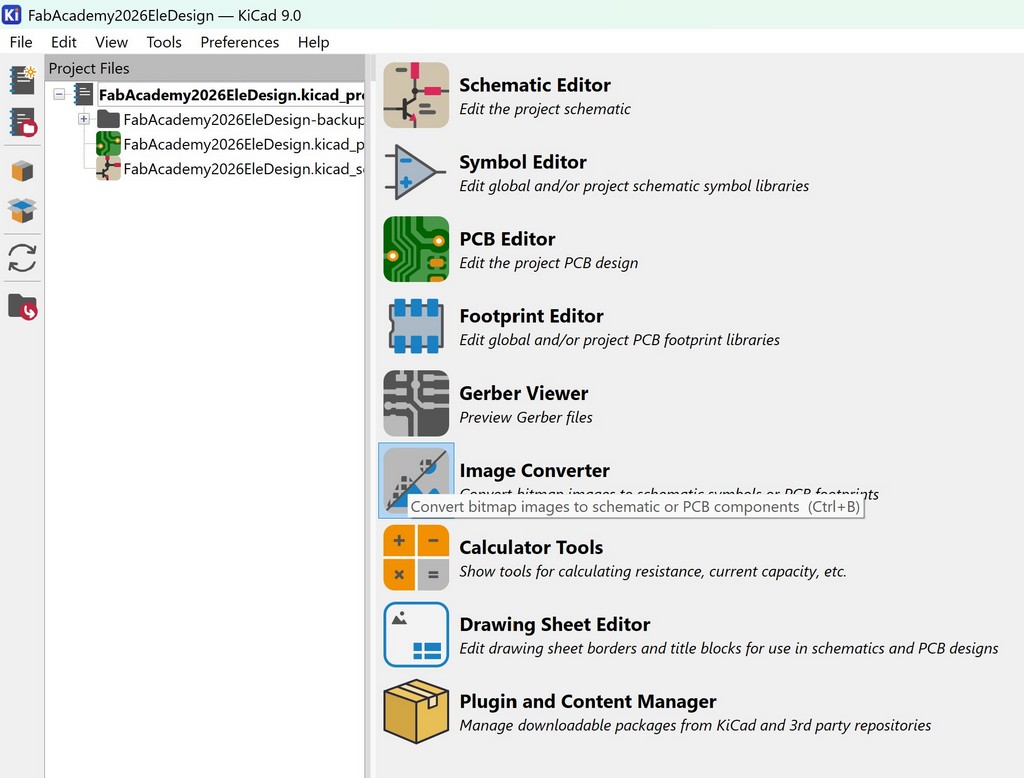Select the kicad_pro project file icon
Viewport: 1024px width, 778px height.
coord(84,94)
